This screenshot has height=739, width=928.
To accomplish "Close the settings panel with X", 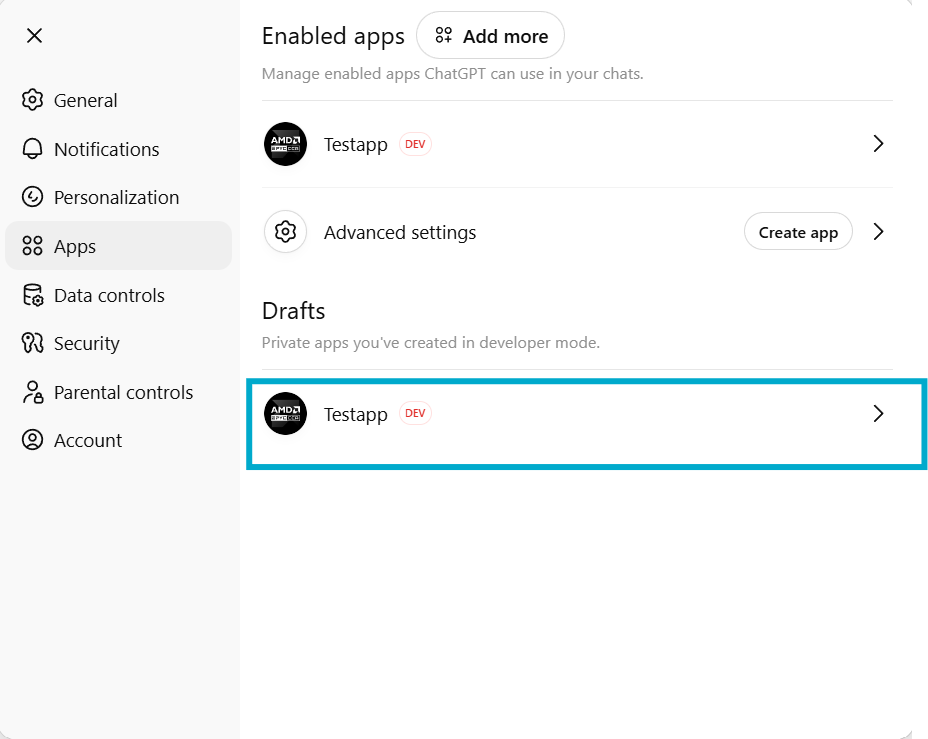I will pyautogui.click(x=34, y=36).
